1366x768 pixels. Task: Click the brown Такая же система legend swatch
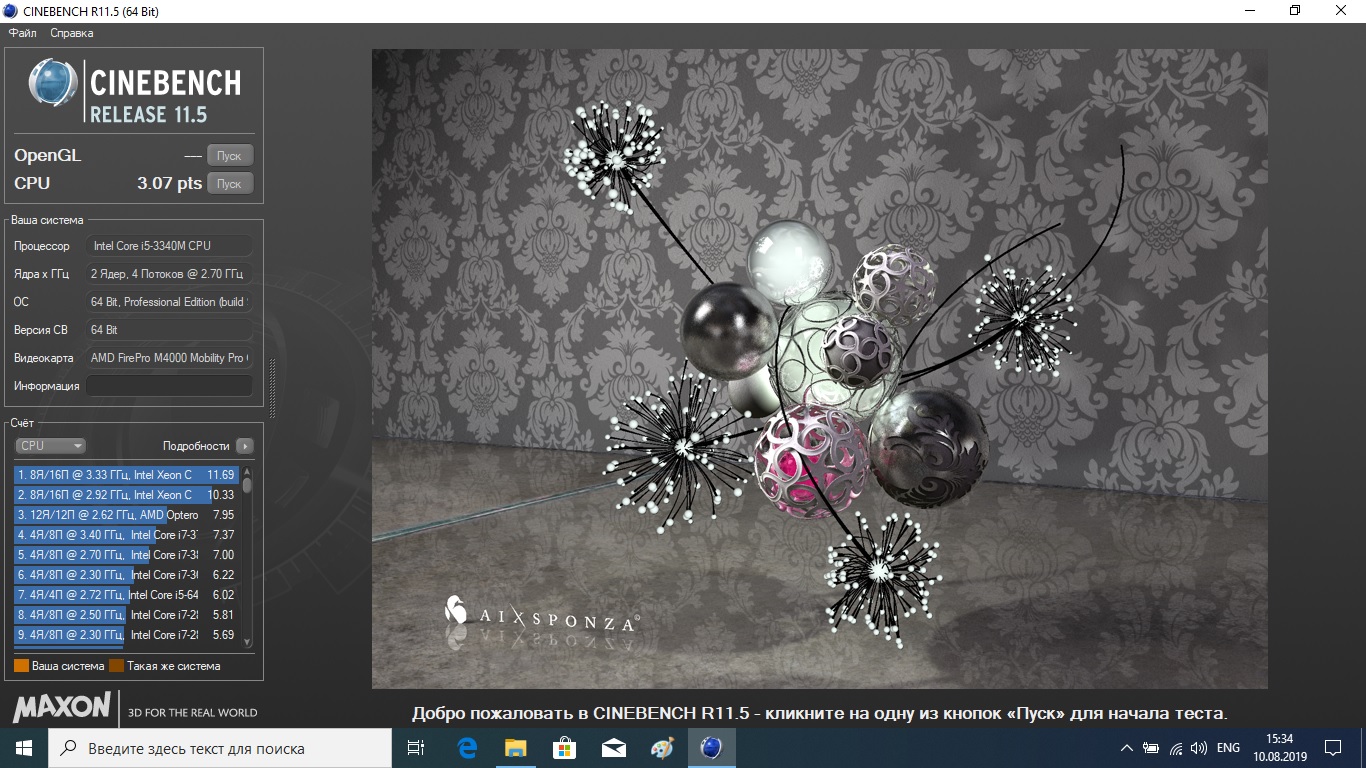(x=116, y=666)
